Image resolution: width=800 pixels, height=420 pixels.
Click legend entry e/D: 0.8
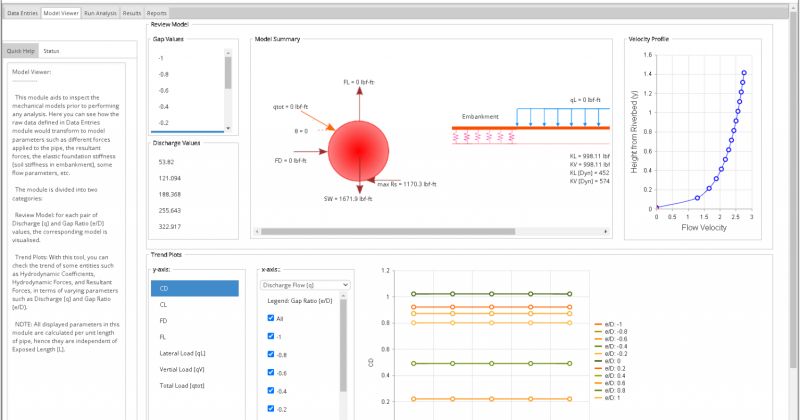[x=610, y=390]
